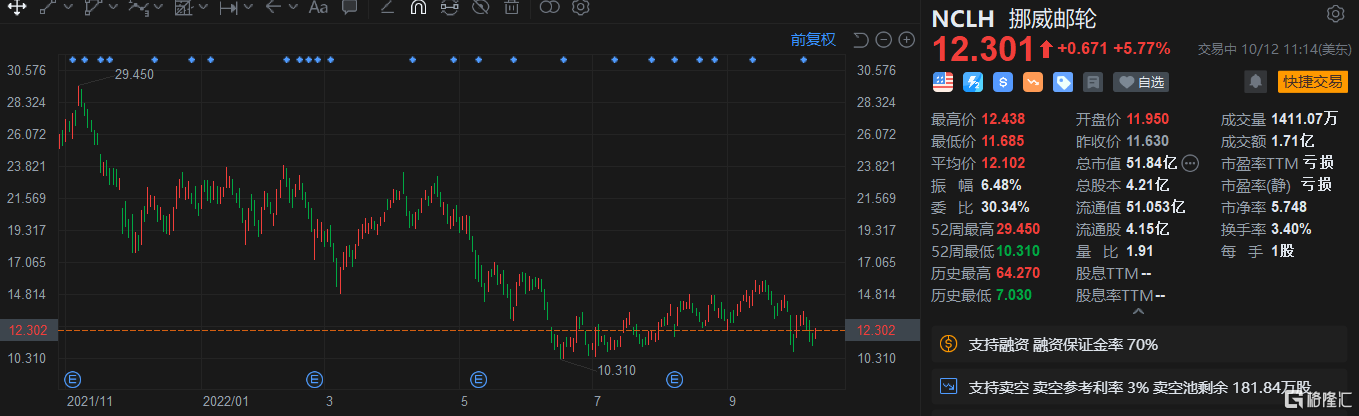Toggle 自选 watchlist favorite
This screenshot has height=416, width=1359.
click(1141, 82)
